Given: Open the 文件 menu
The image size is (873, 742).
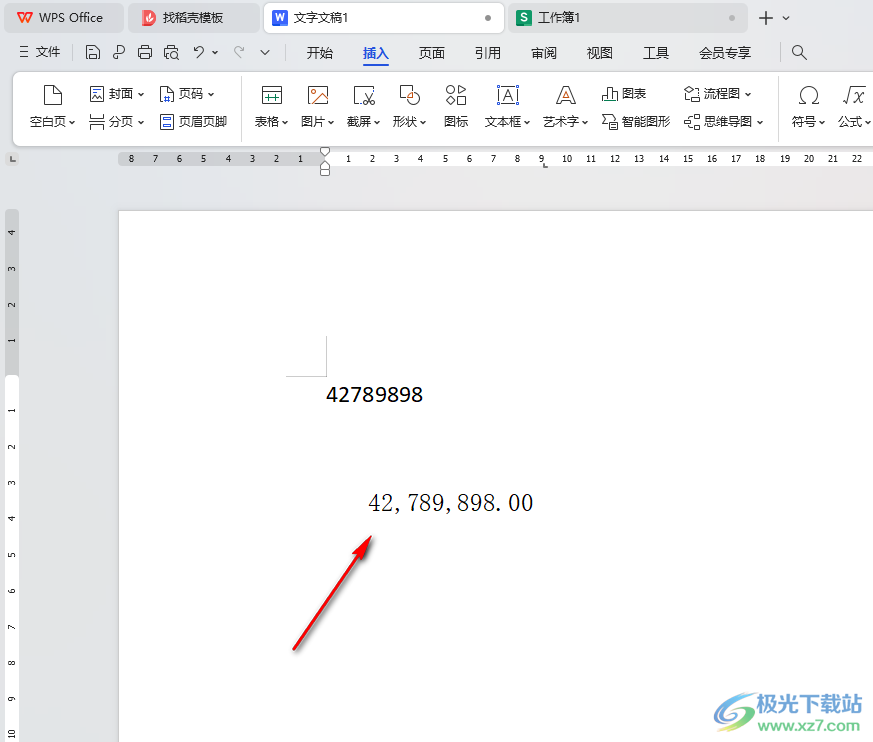Looking at the screenshot, I should coord(48,52).
